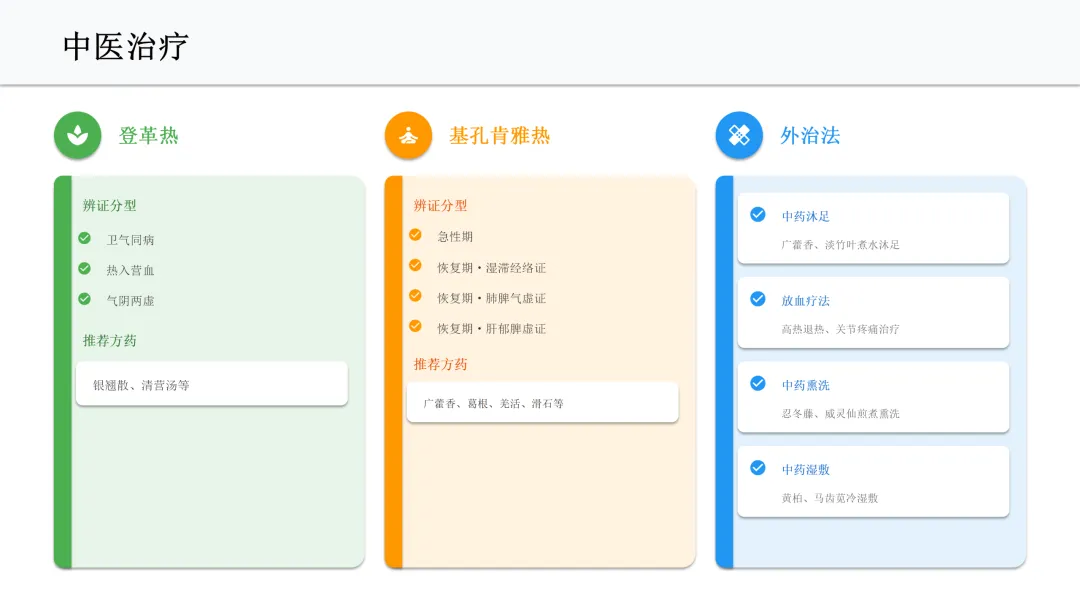Screen dimensions: 1080x608
Task: Select the 银翘散、清营汤等 prescription box
Action: (211, 384)
